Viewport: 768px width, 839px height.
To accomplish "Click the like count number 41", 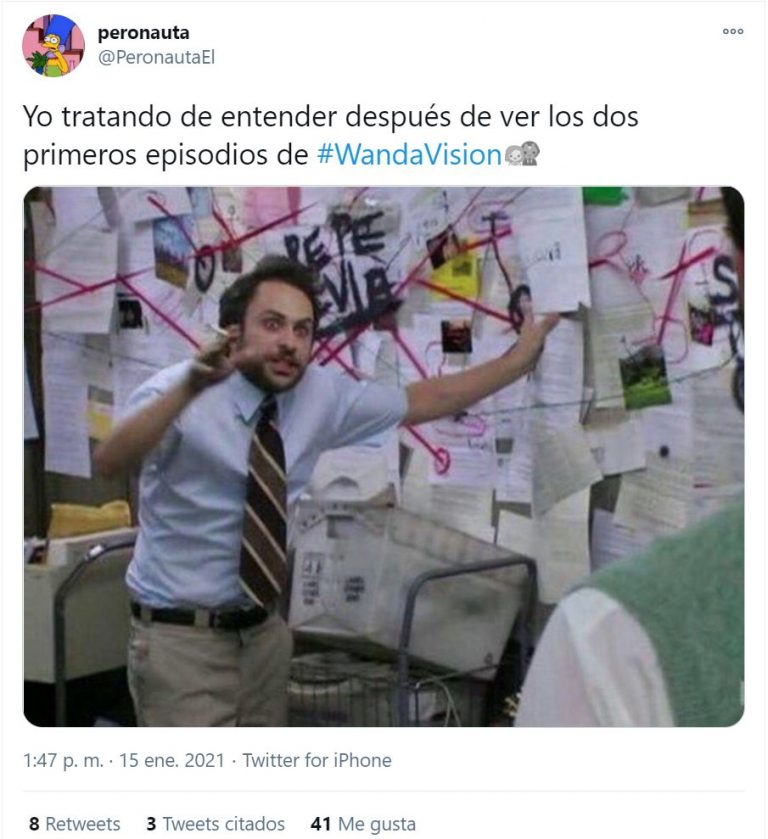I will click(320, 823).
